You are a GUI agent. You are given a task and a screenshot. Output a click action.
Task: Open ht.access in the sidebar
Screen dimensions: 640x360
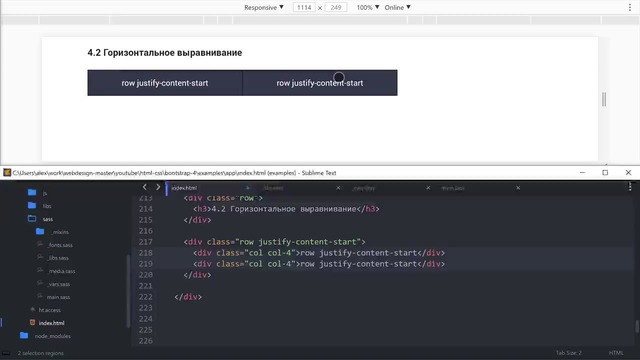[50, 310]
